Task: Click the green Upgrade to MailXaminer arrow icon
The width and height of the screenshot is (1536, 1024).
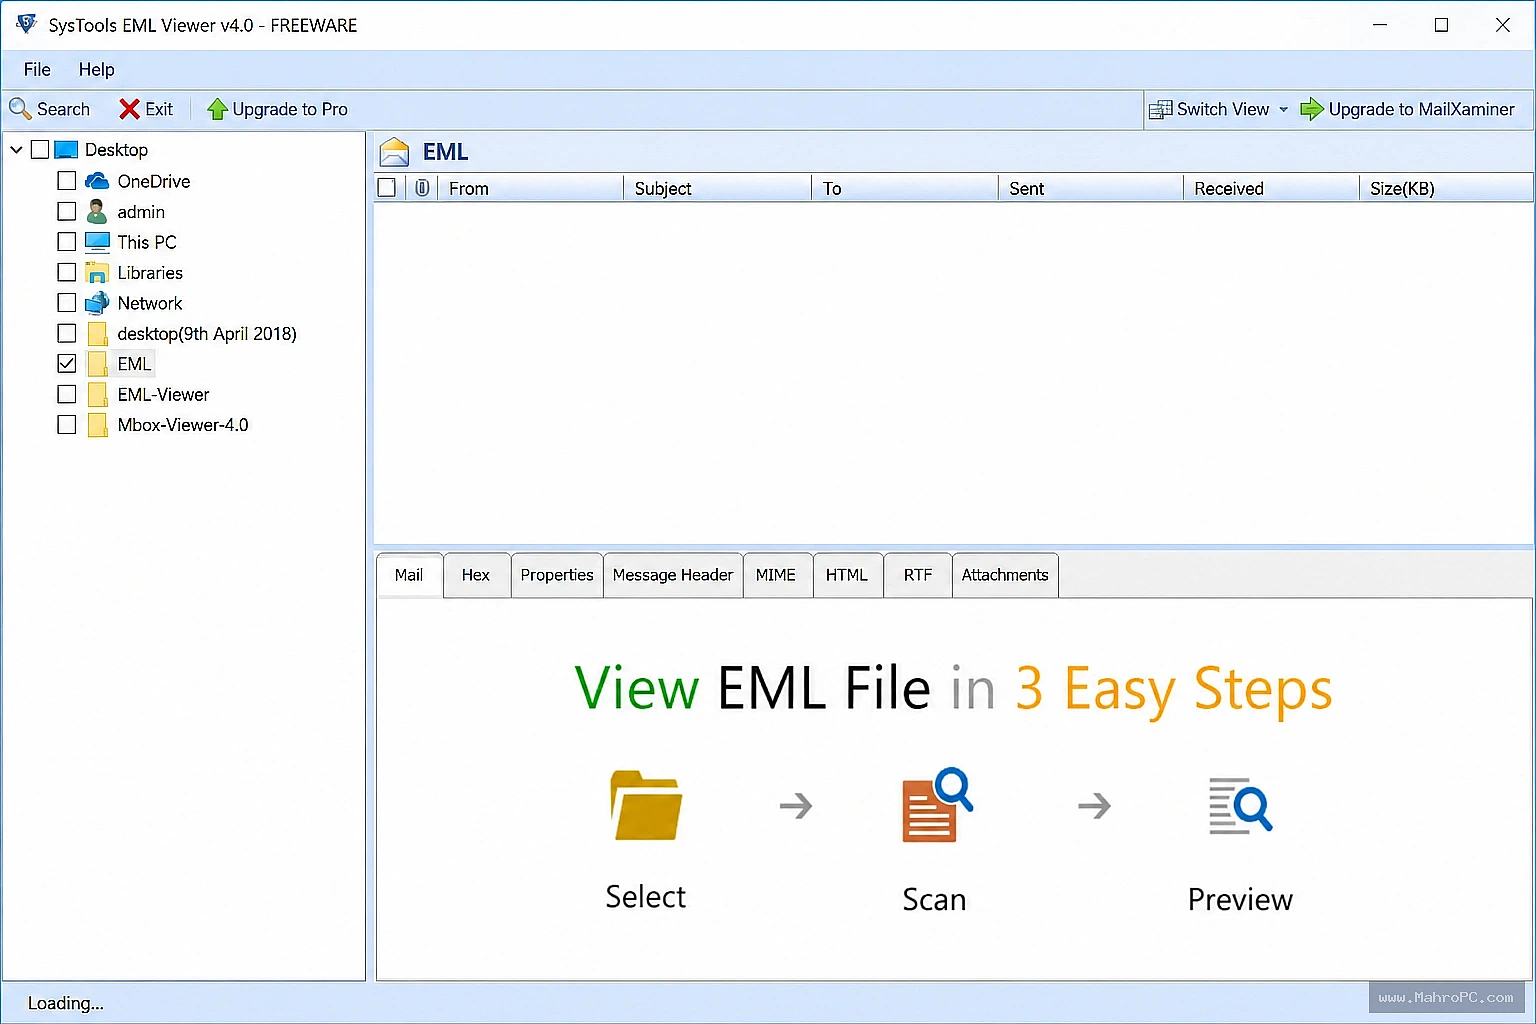Action: tap(1312, 109)
